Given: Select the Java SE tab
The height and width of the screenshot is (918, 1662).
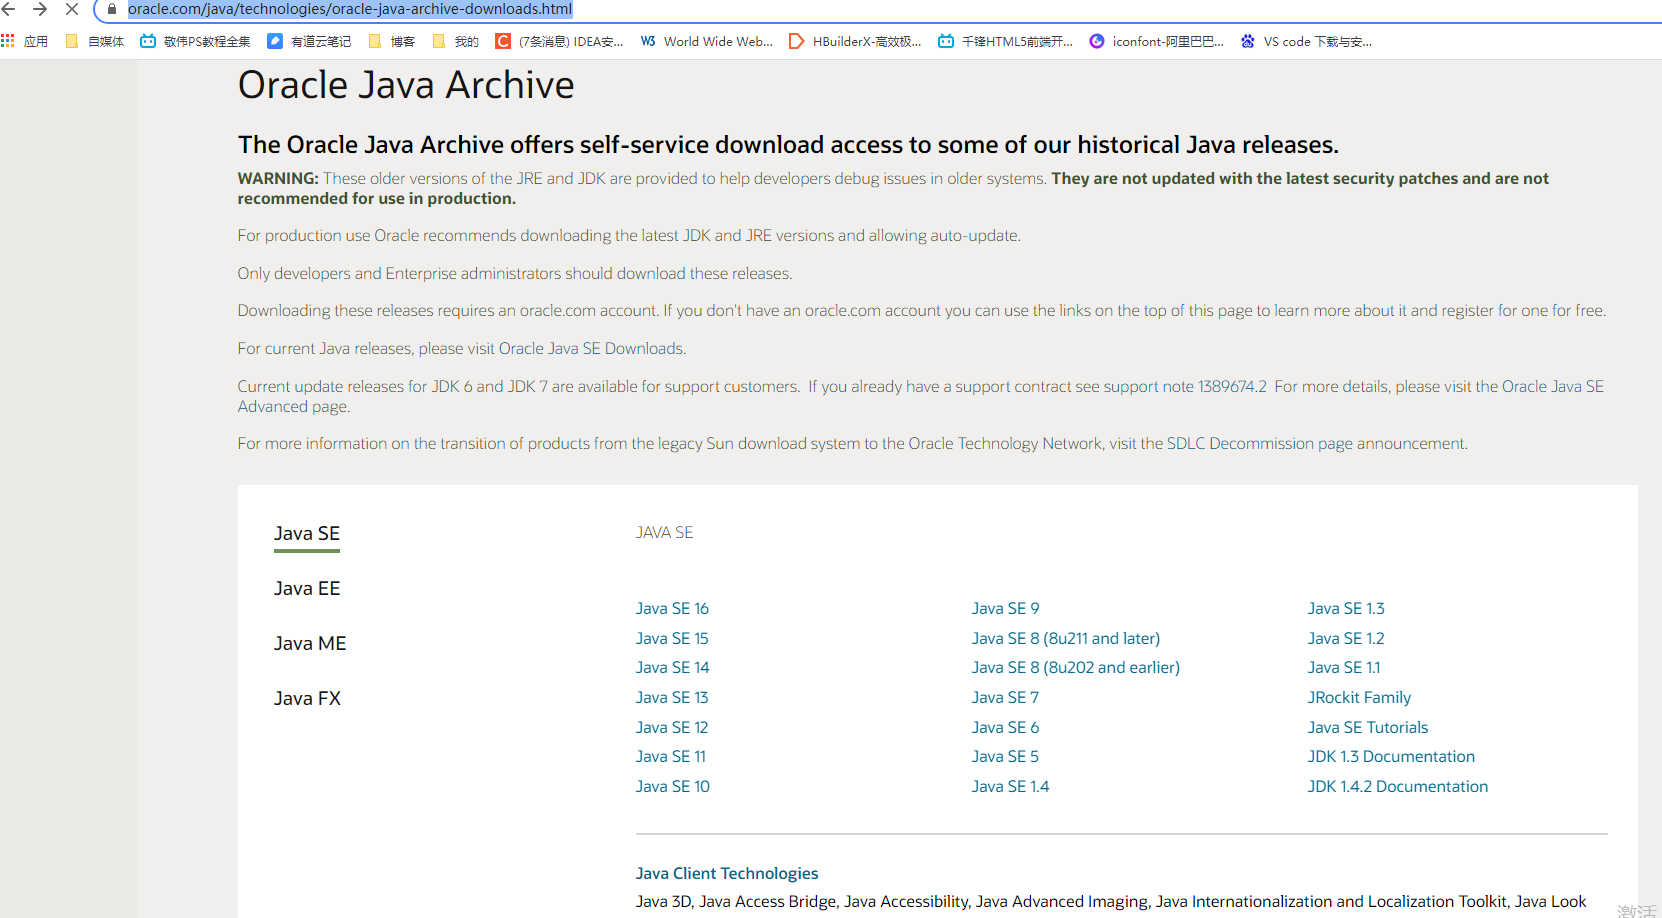Looking at the screenshot, I should [x=307, y=534].
